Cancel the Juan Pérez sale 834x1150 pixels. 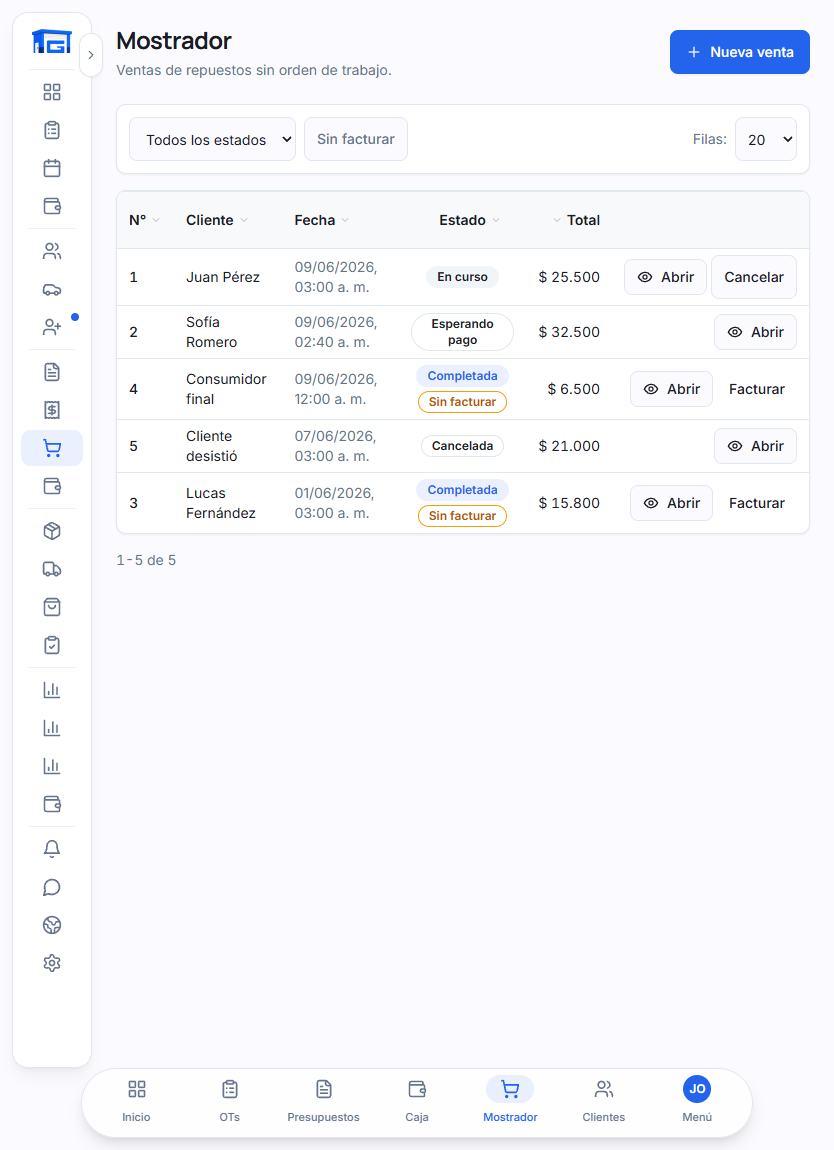pyautogui.click(x=754, y=277)
